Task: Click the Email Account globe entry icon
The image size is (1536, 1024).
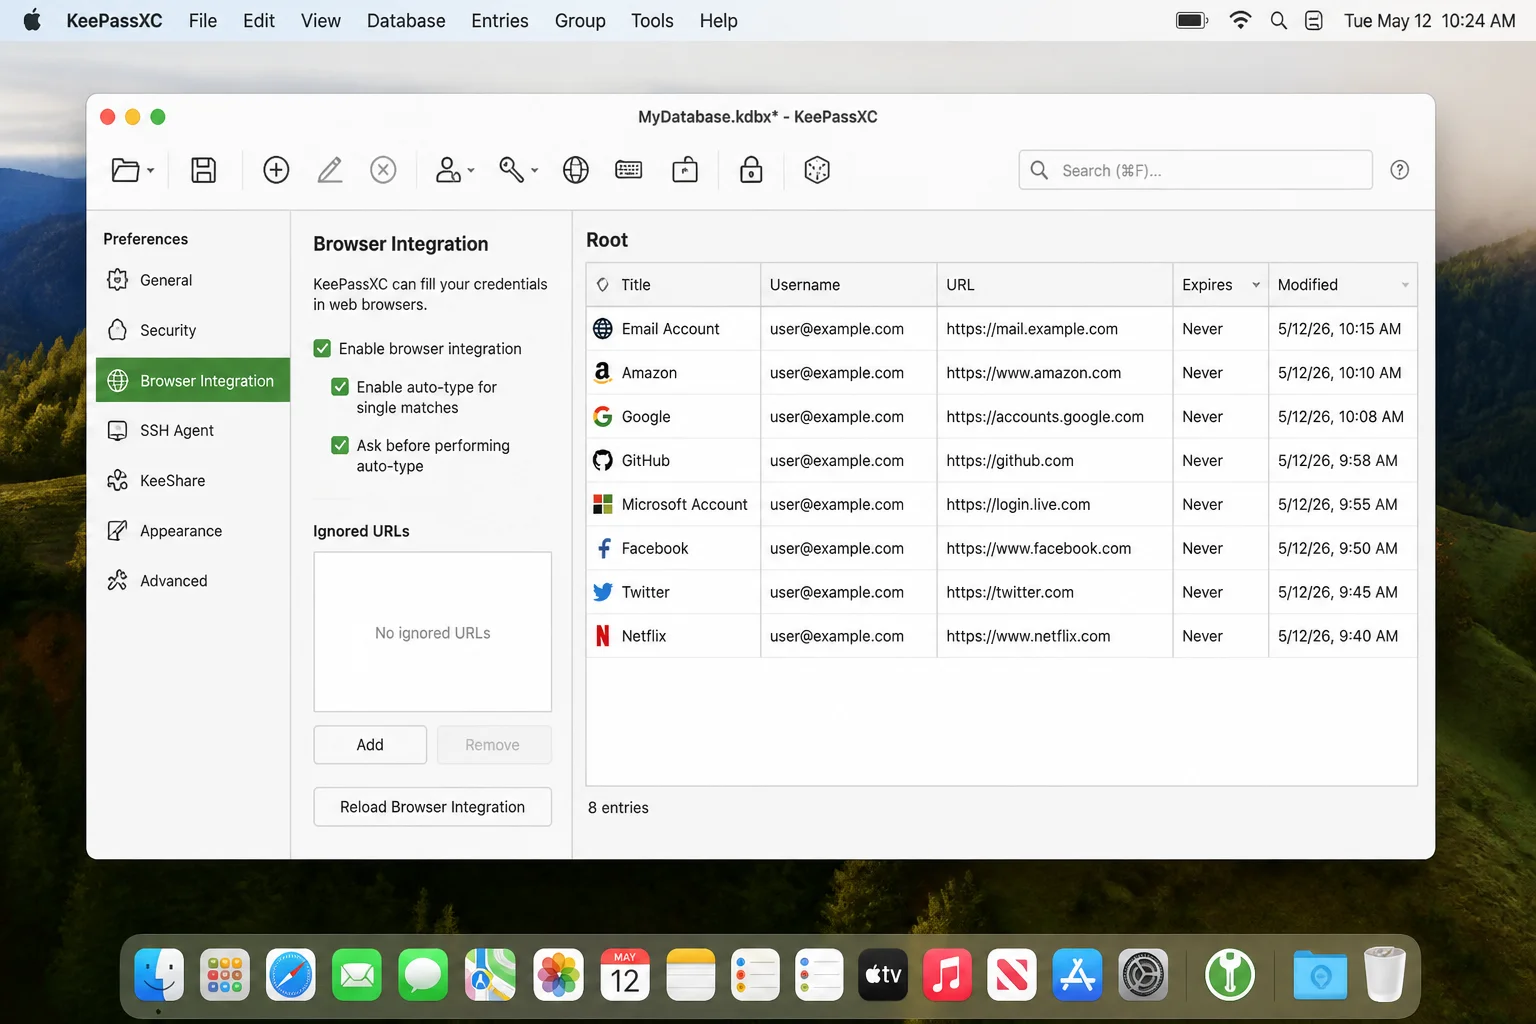Action: (603, 329)
